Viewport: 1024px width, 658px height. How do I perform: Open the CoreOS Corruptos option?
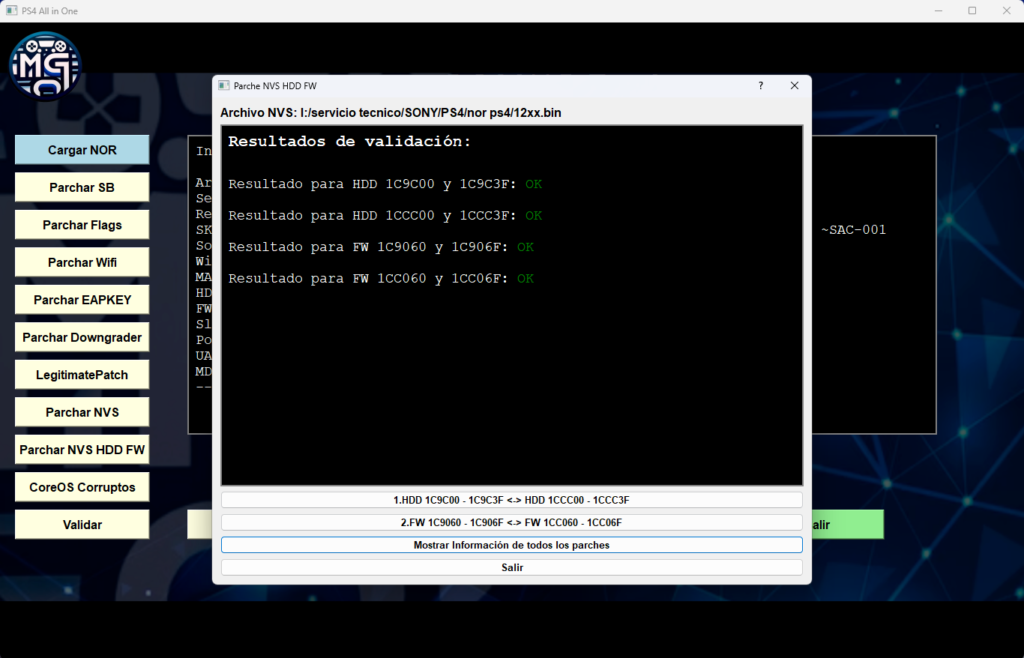(x=82, y=487)
